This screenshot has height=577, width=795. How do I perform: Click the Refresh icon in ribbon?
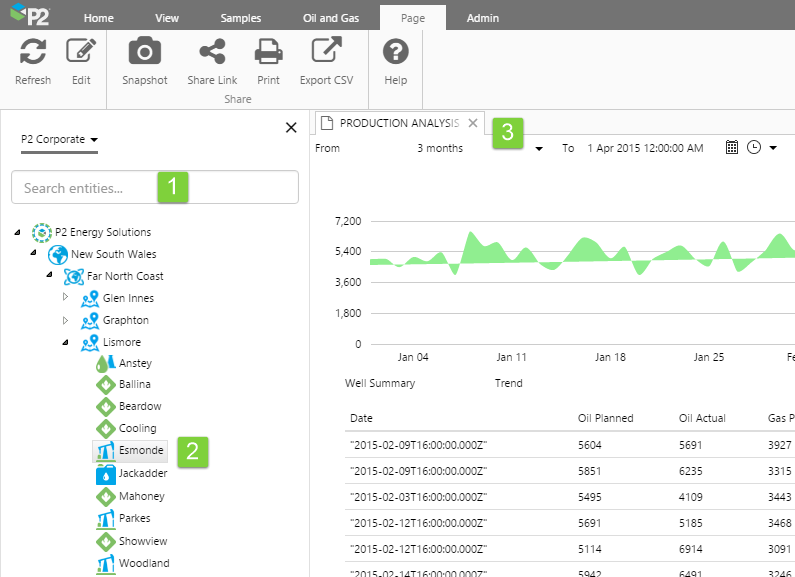(33, 52)
